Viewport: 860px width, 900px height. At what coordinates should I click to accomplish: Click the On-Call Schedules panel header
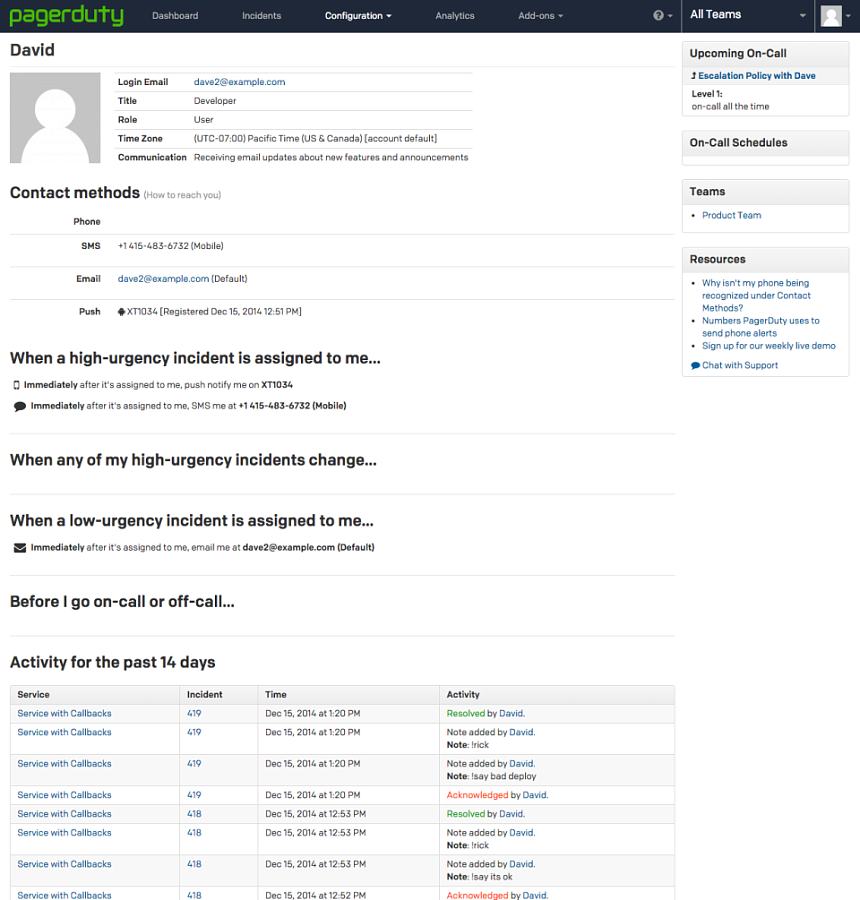click(x=765, y=143)
